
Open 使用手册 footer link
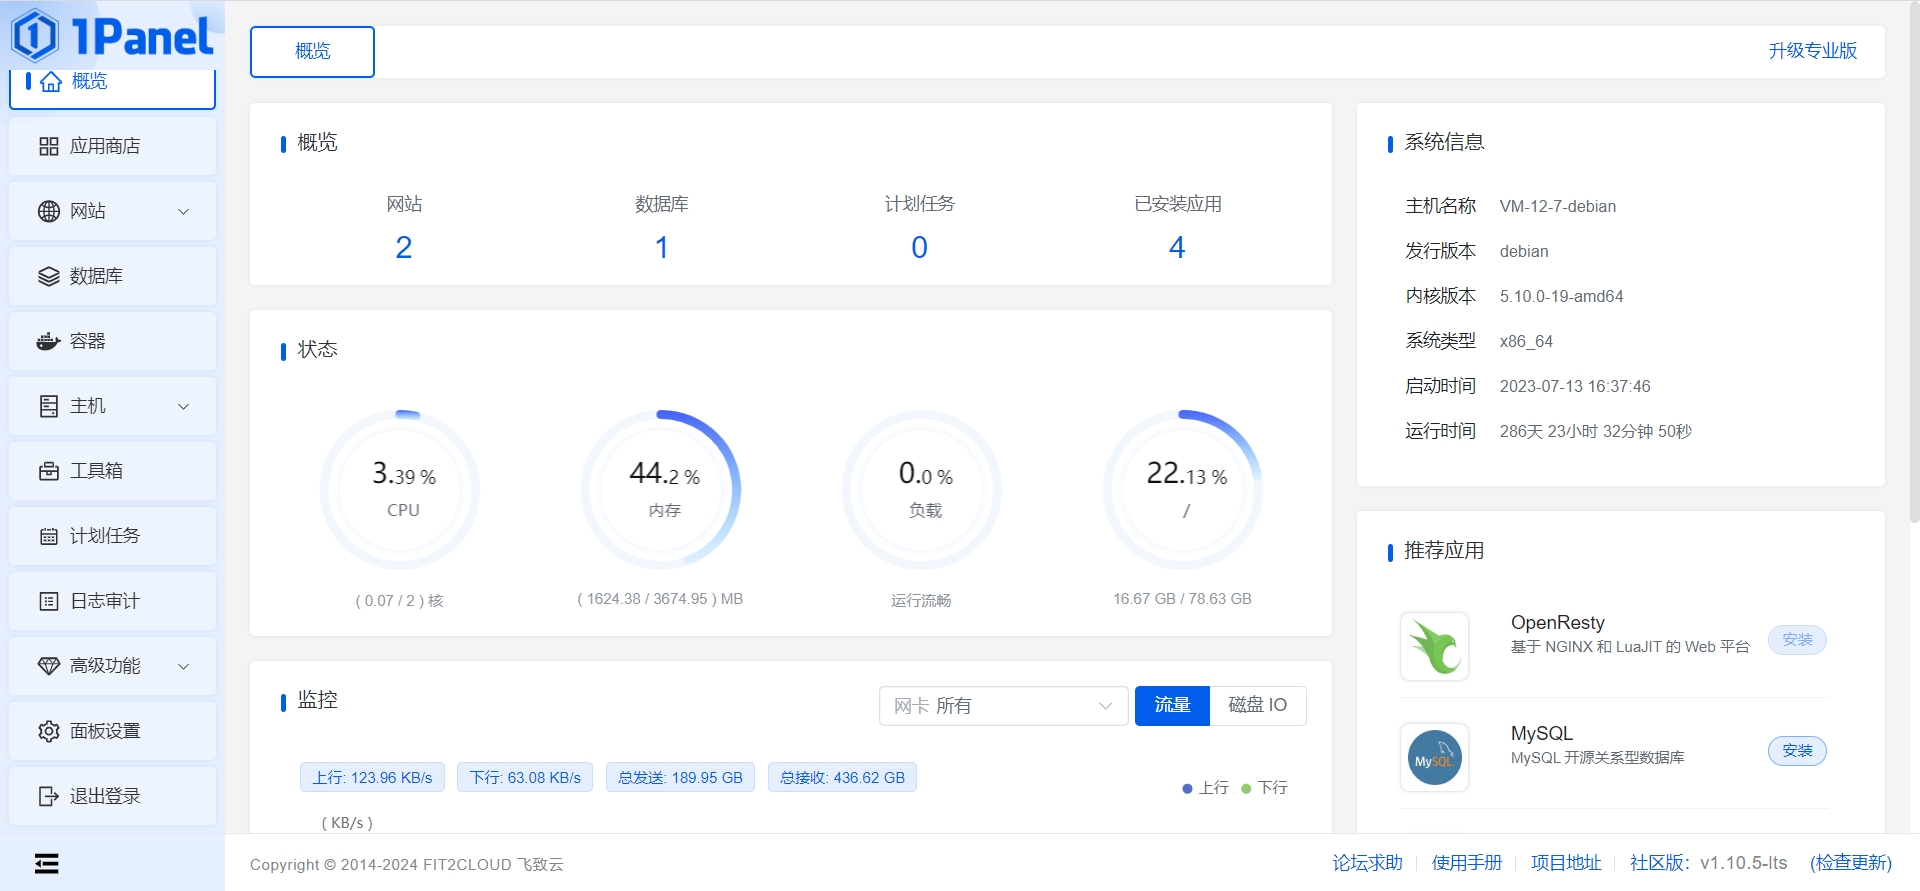coord(1467,863)
